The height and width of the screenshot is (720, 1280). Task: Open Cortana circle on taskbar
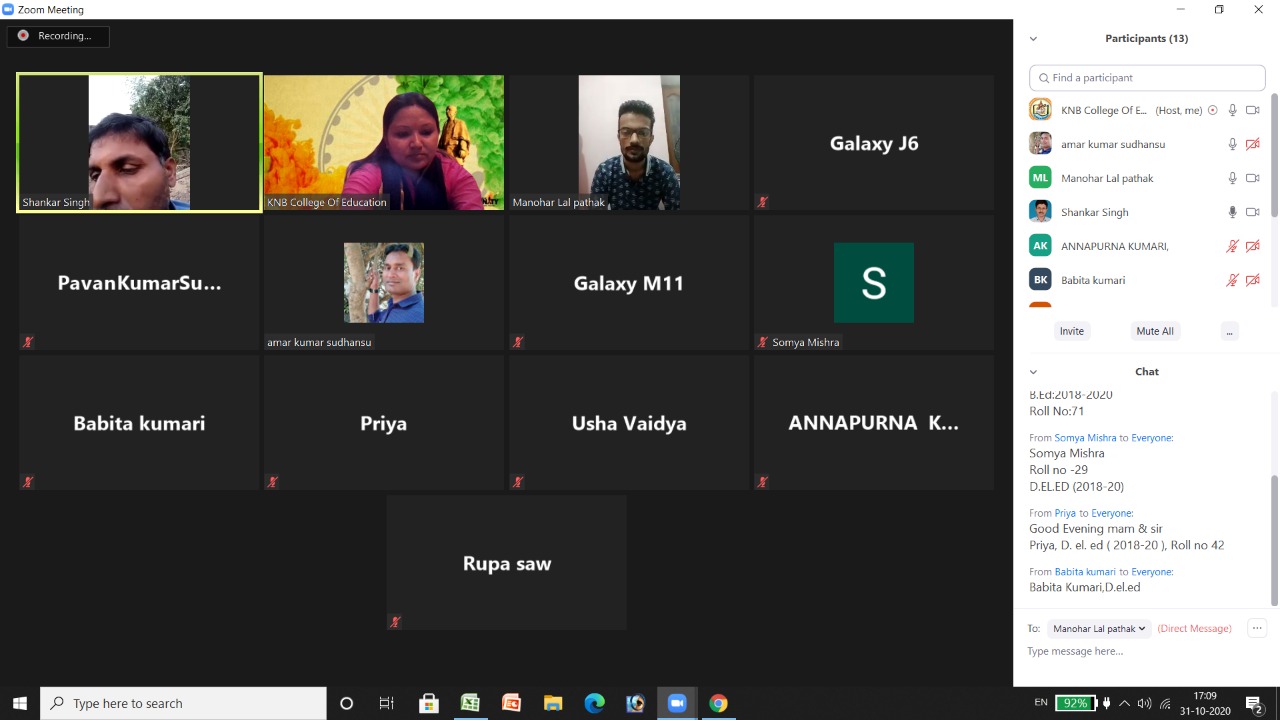pyautogui.click(x=347, y=703)
